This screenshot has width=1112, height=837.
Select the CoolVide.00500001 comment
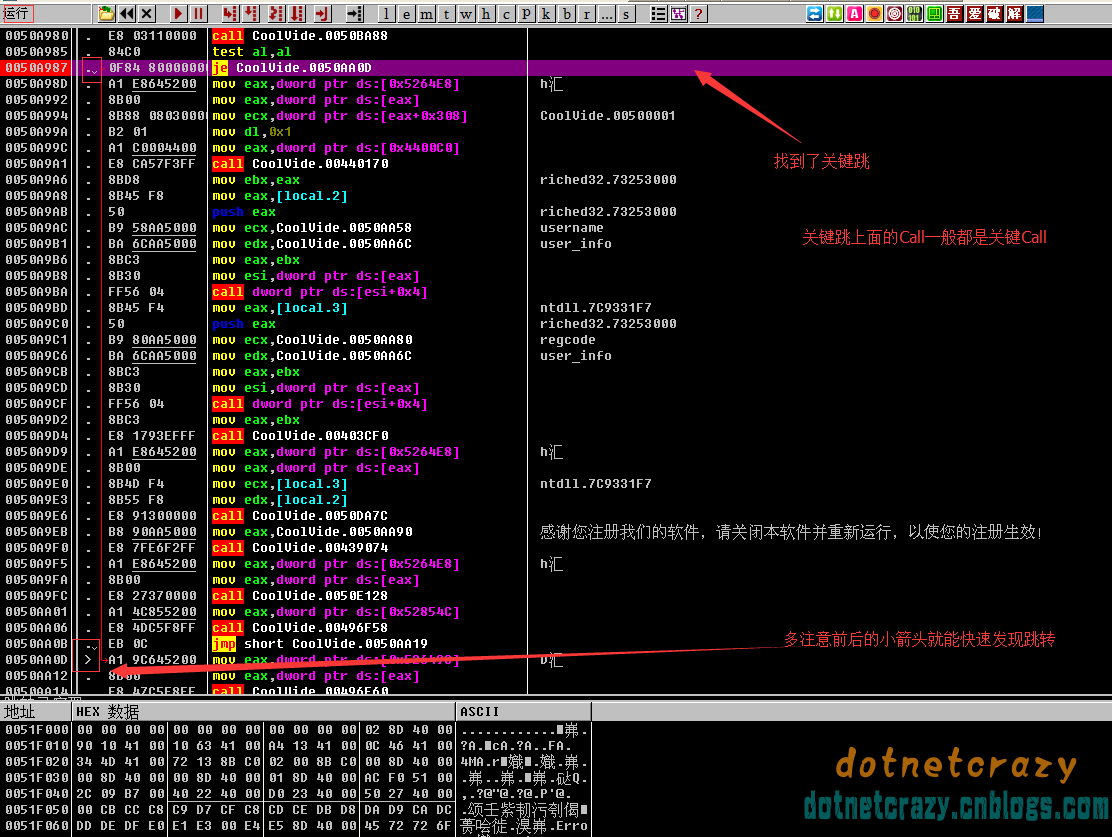608,116
